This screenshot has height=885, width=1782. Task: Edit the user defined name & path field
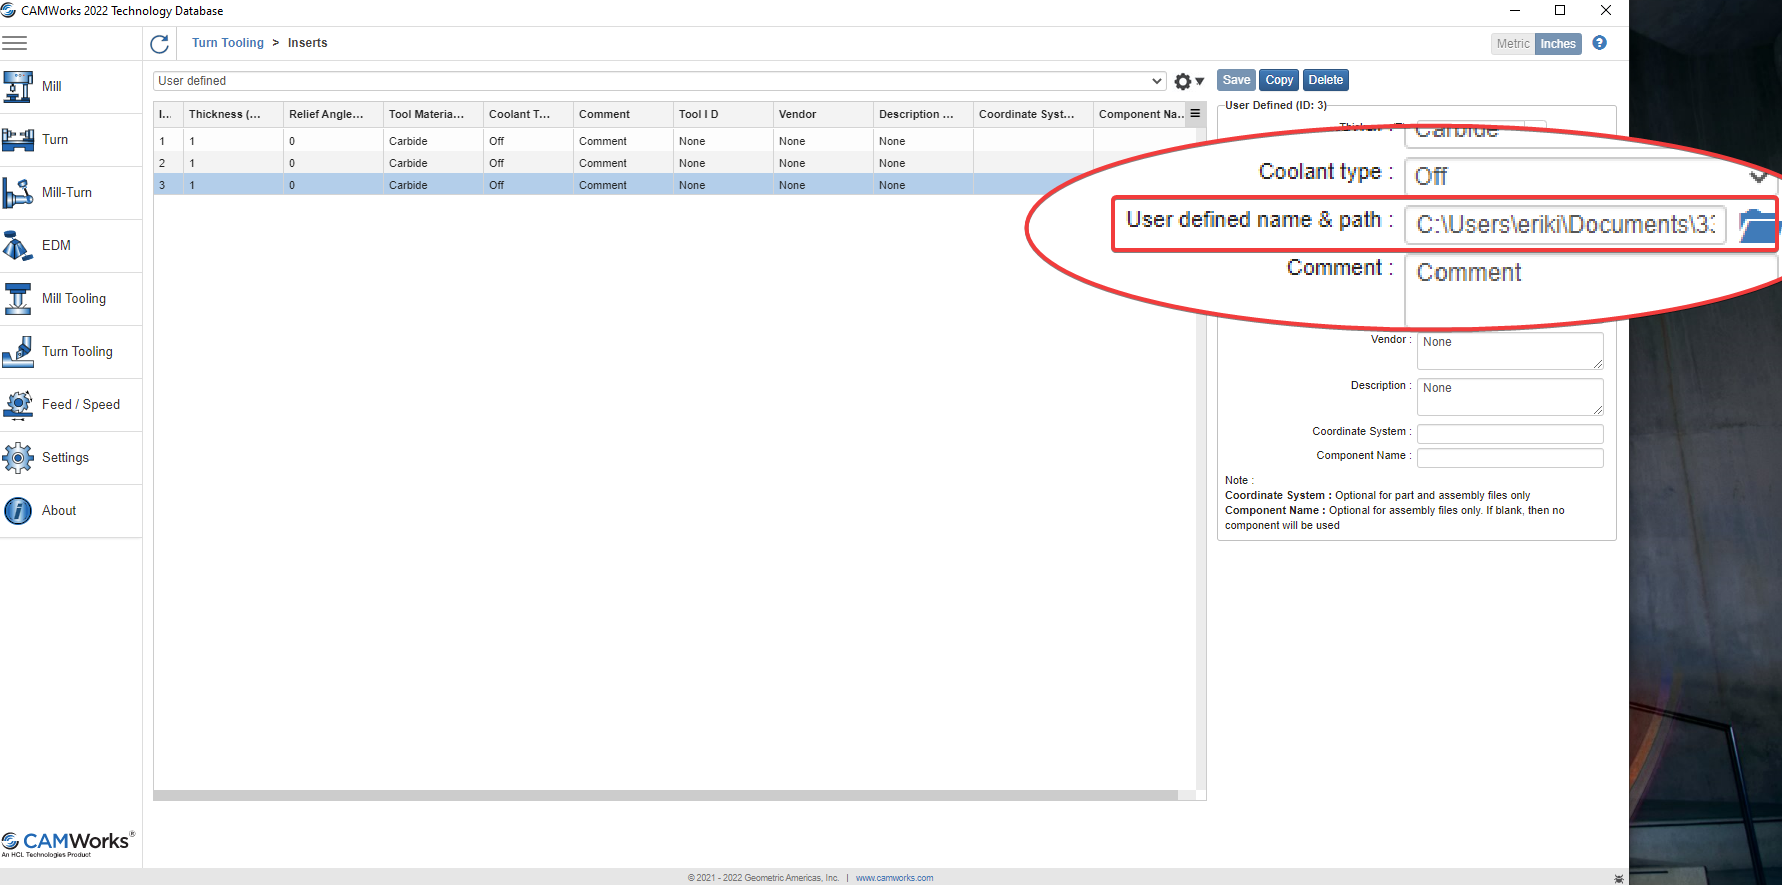pos(1565,225)
